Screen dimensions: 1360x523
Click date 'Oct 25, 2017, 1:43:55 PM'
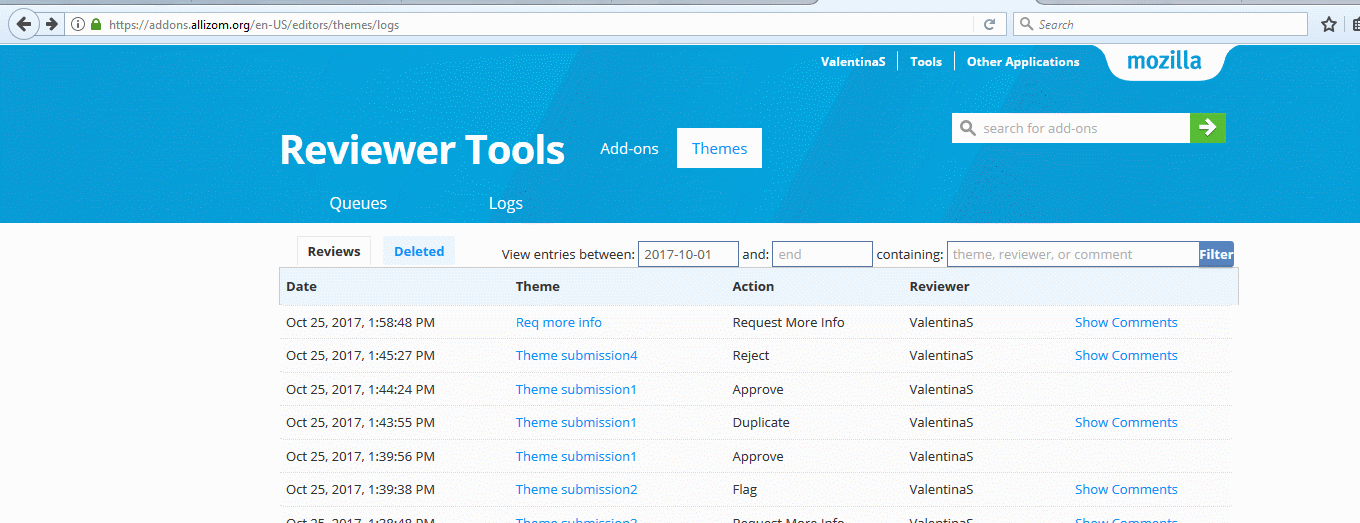point(360,422)
